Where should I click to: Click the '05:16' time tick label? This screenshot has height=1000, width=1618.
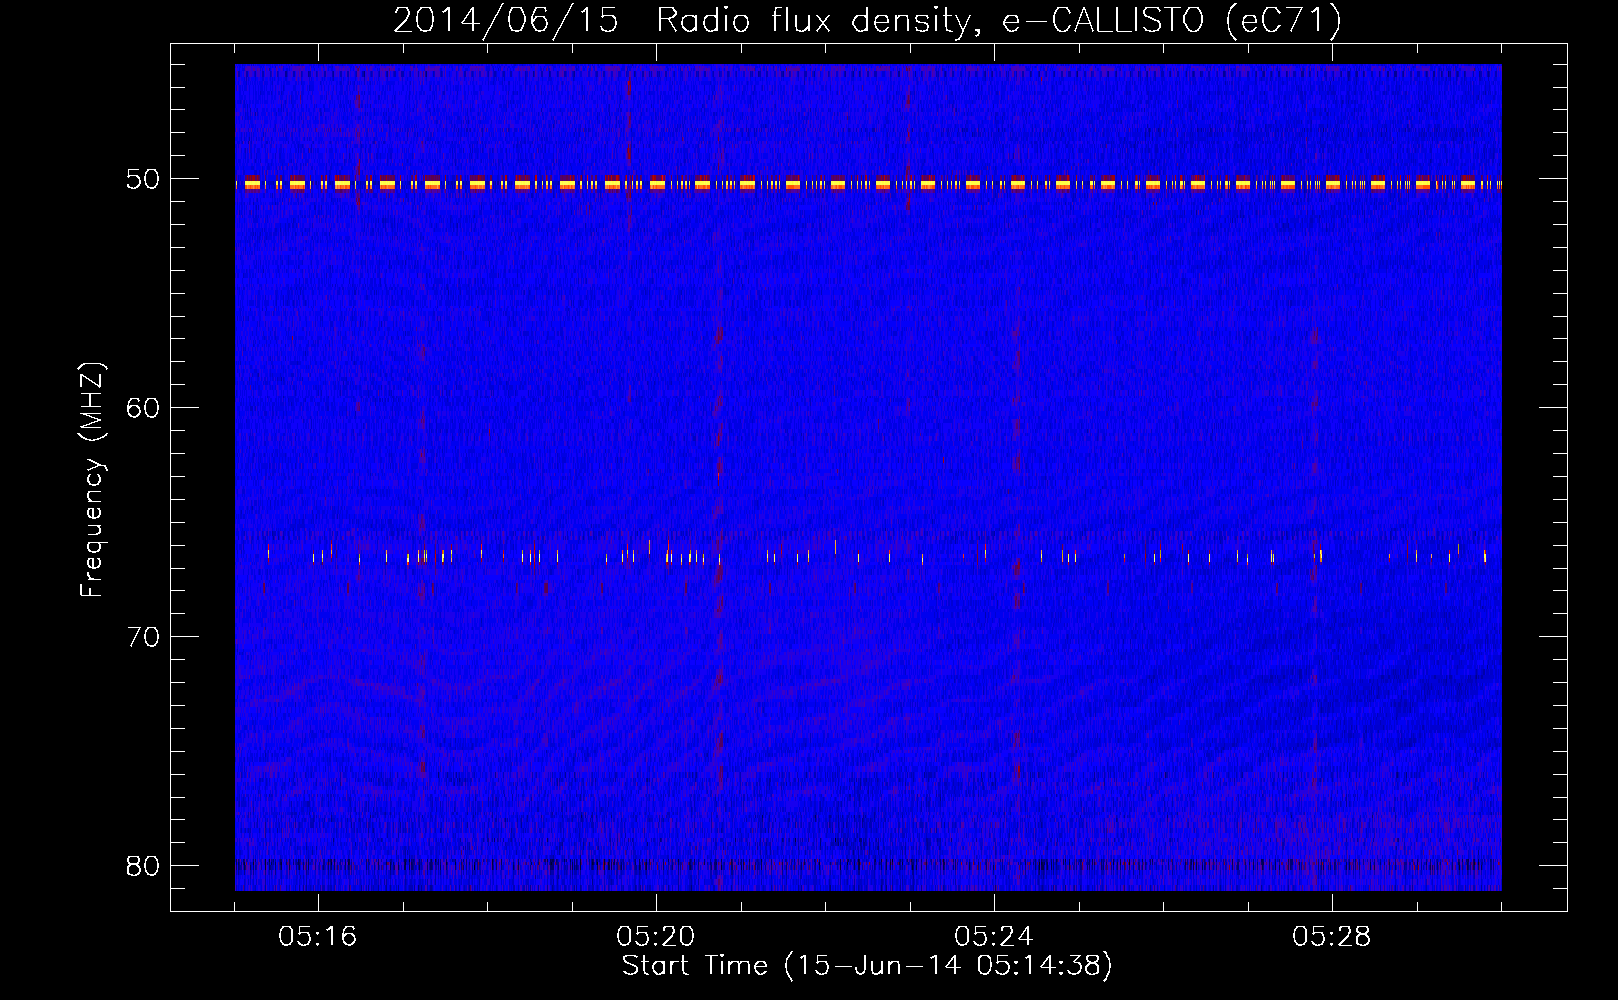click(x=318, y=937)
